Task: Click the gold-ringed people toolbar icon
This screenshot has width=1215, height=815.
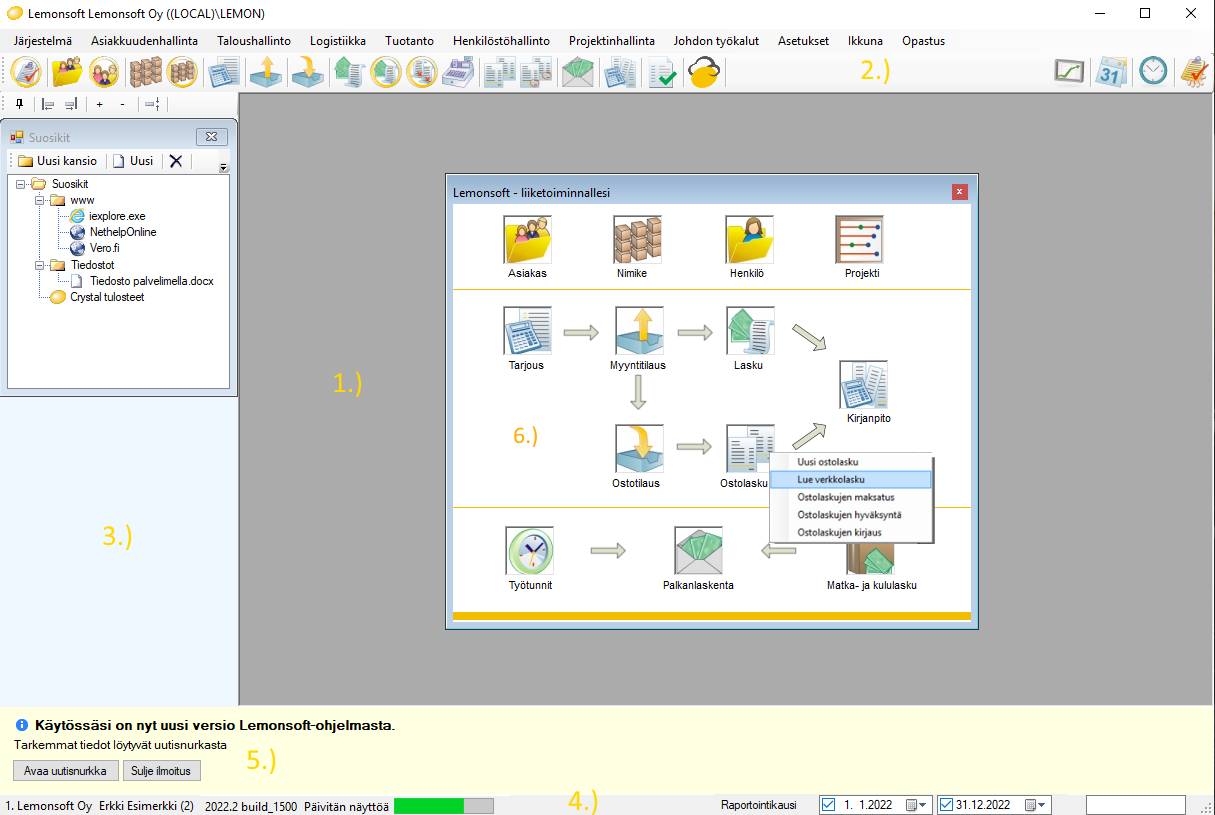Action: [104, 72]
